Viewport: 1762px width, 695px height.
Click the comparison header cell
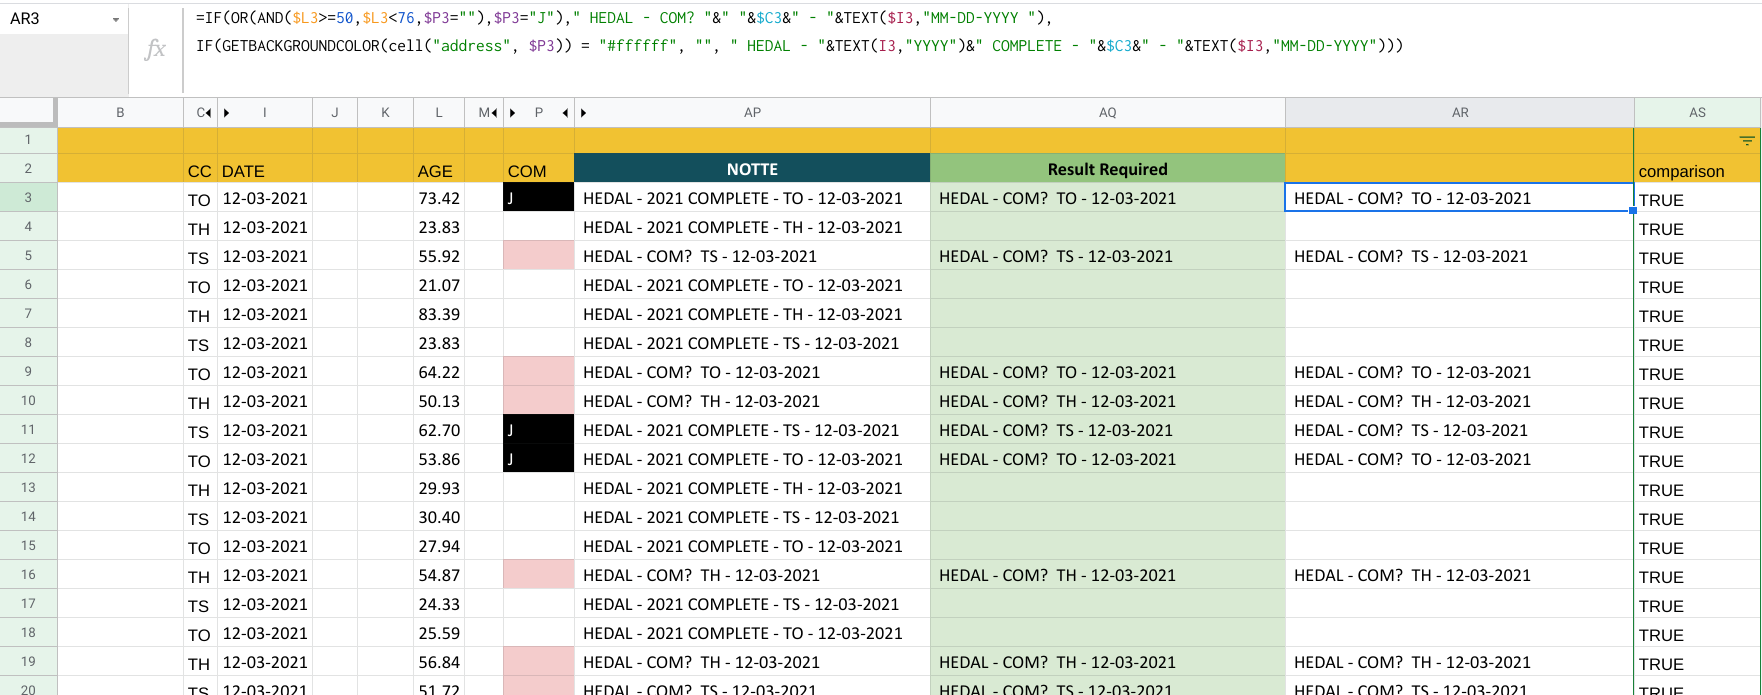(1697, 170)
